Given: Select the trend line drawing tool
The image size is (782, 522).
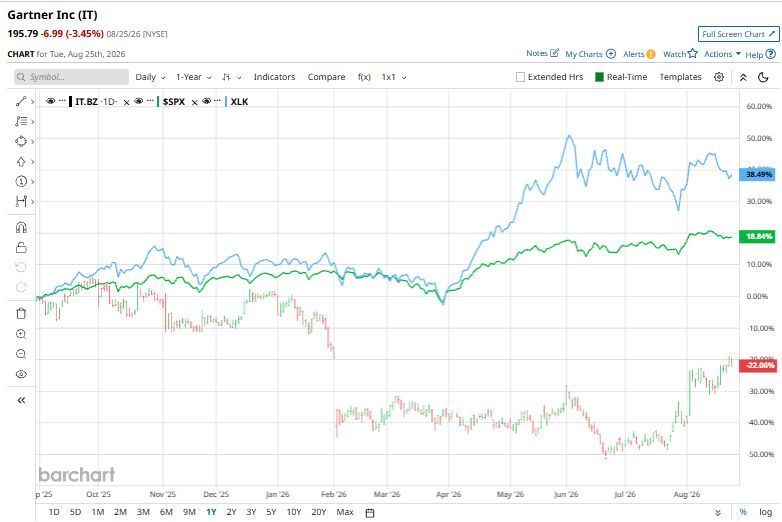Looking at the screenshot, I should (x=20, y=101).
